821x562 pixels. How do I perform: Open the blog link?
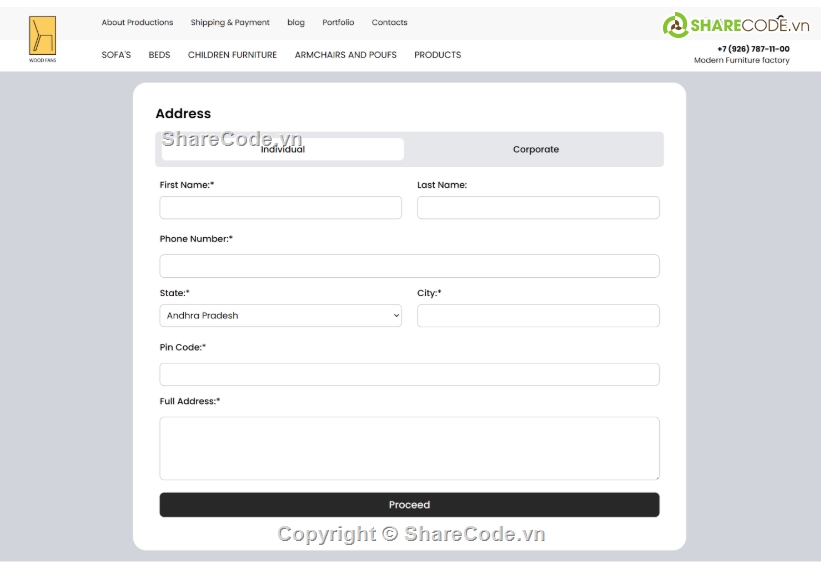[296, 22]
